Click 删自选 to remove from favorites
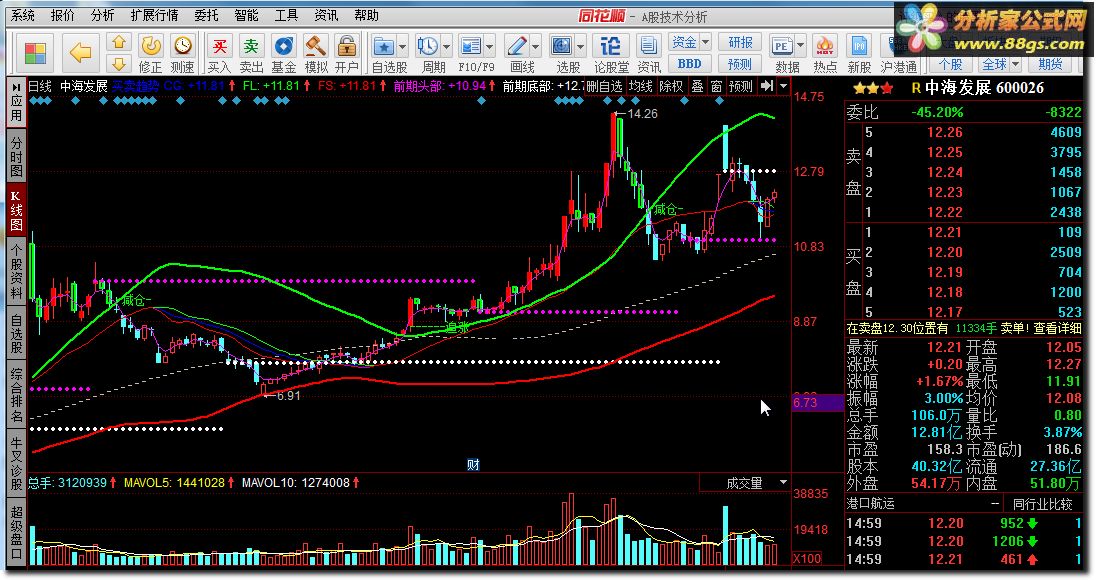 (604, 86)
